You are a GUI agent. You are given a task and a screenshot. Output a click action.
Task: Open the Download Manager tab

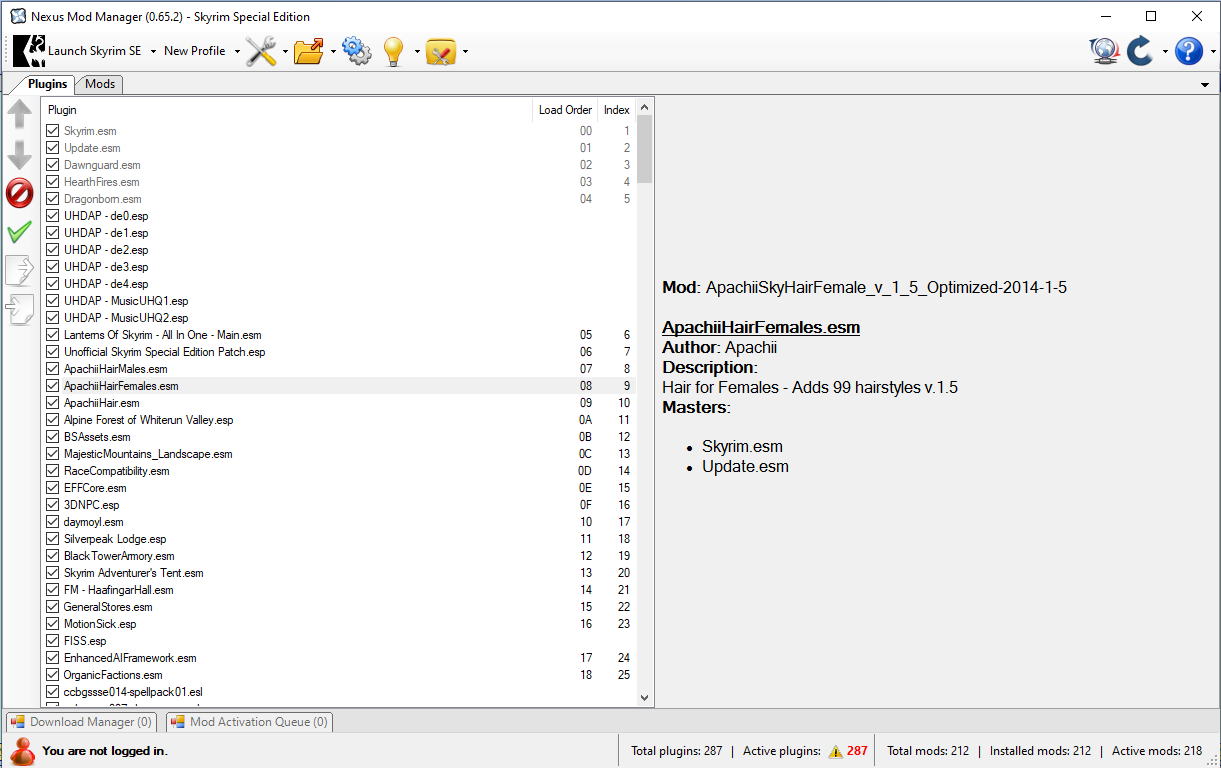point(81,722)
